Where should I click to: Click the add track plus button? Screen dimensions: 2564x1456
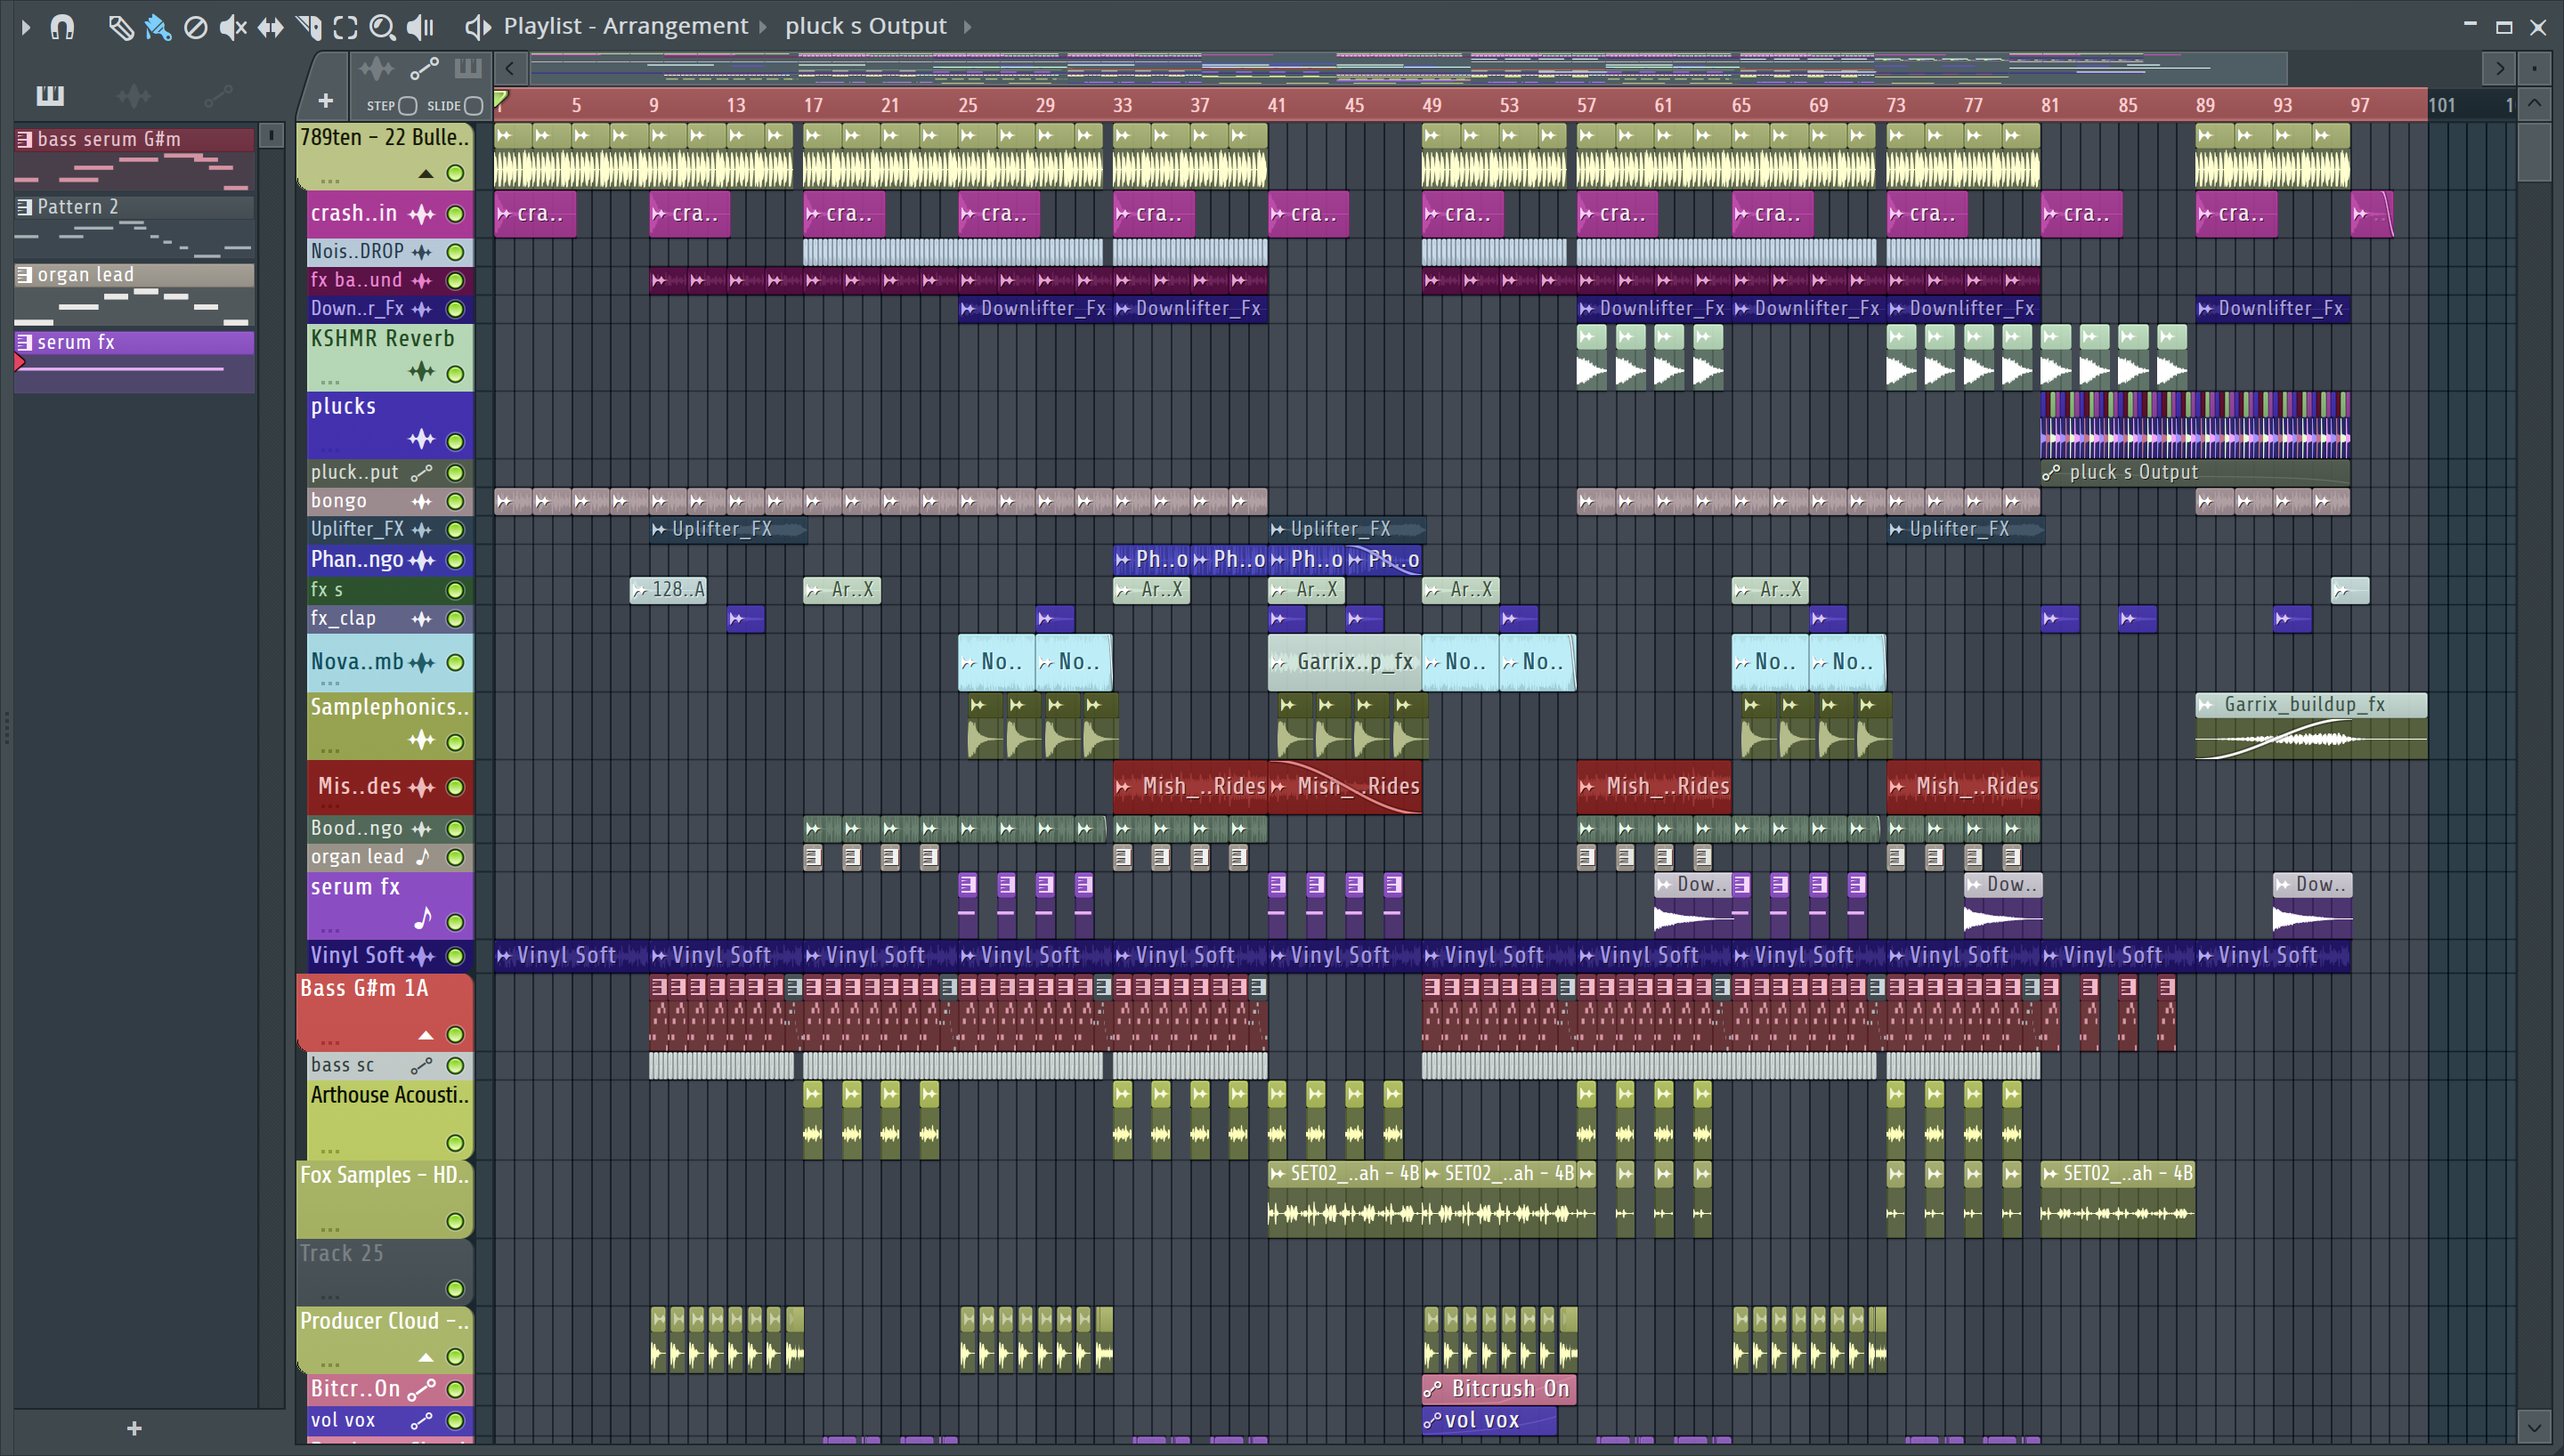pyautogui.click(x=325, y=101)
